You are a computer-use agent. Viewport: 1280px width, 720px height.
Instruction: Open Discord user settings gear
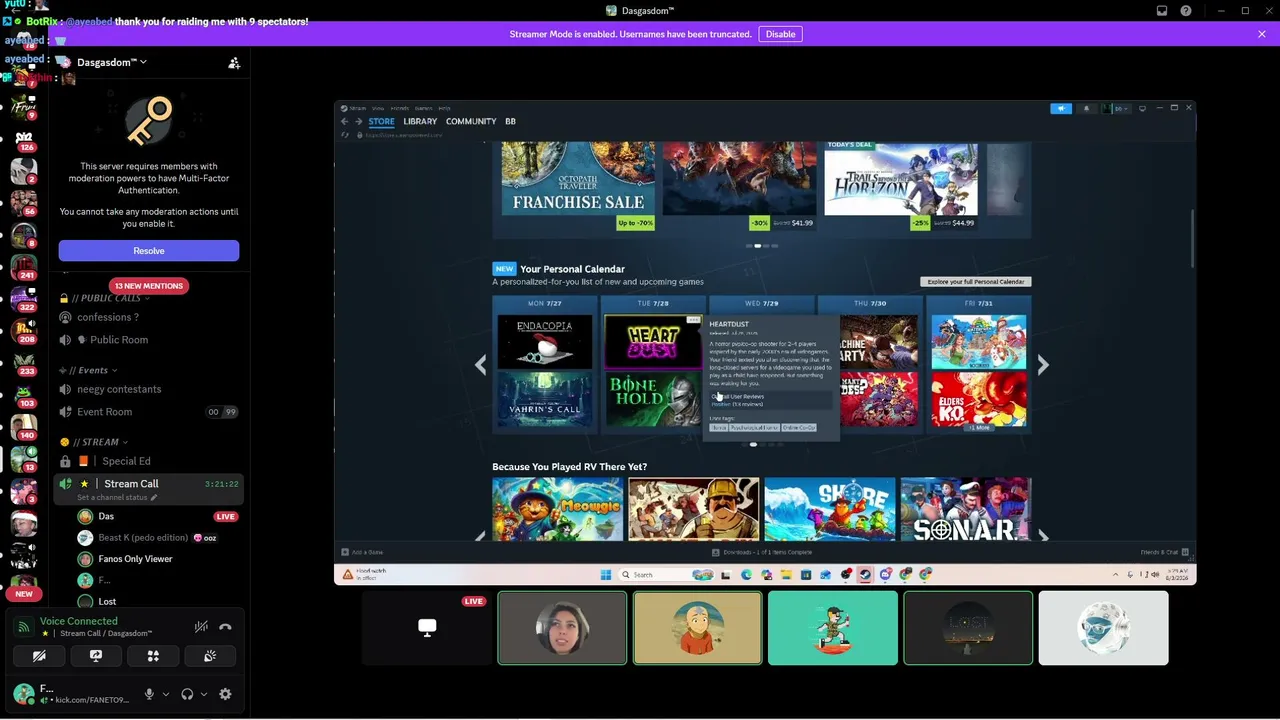(225, 694)
